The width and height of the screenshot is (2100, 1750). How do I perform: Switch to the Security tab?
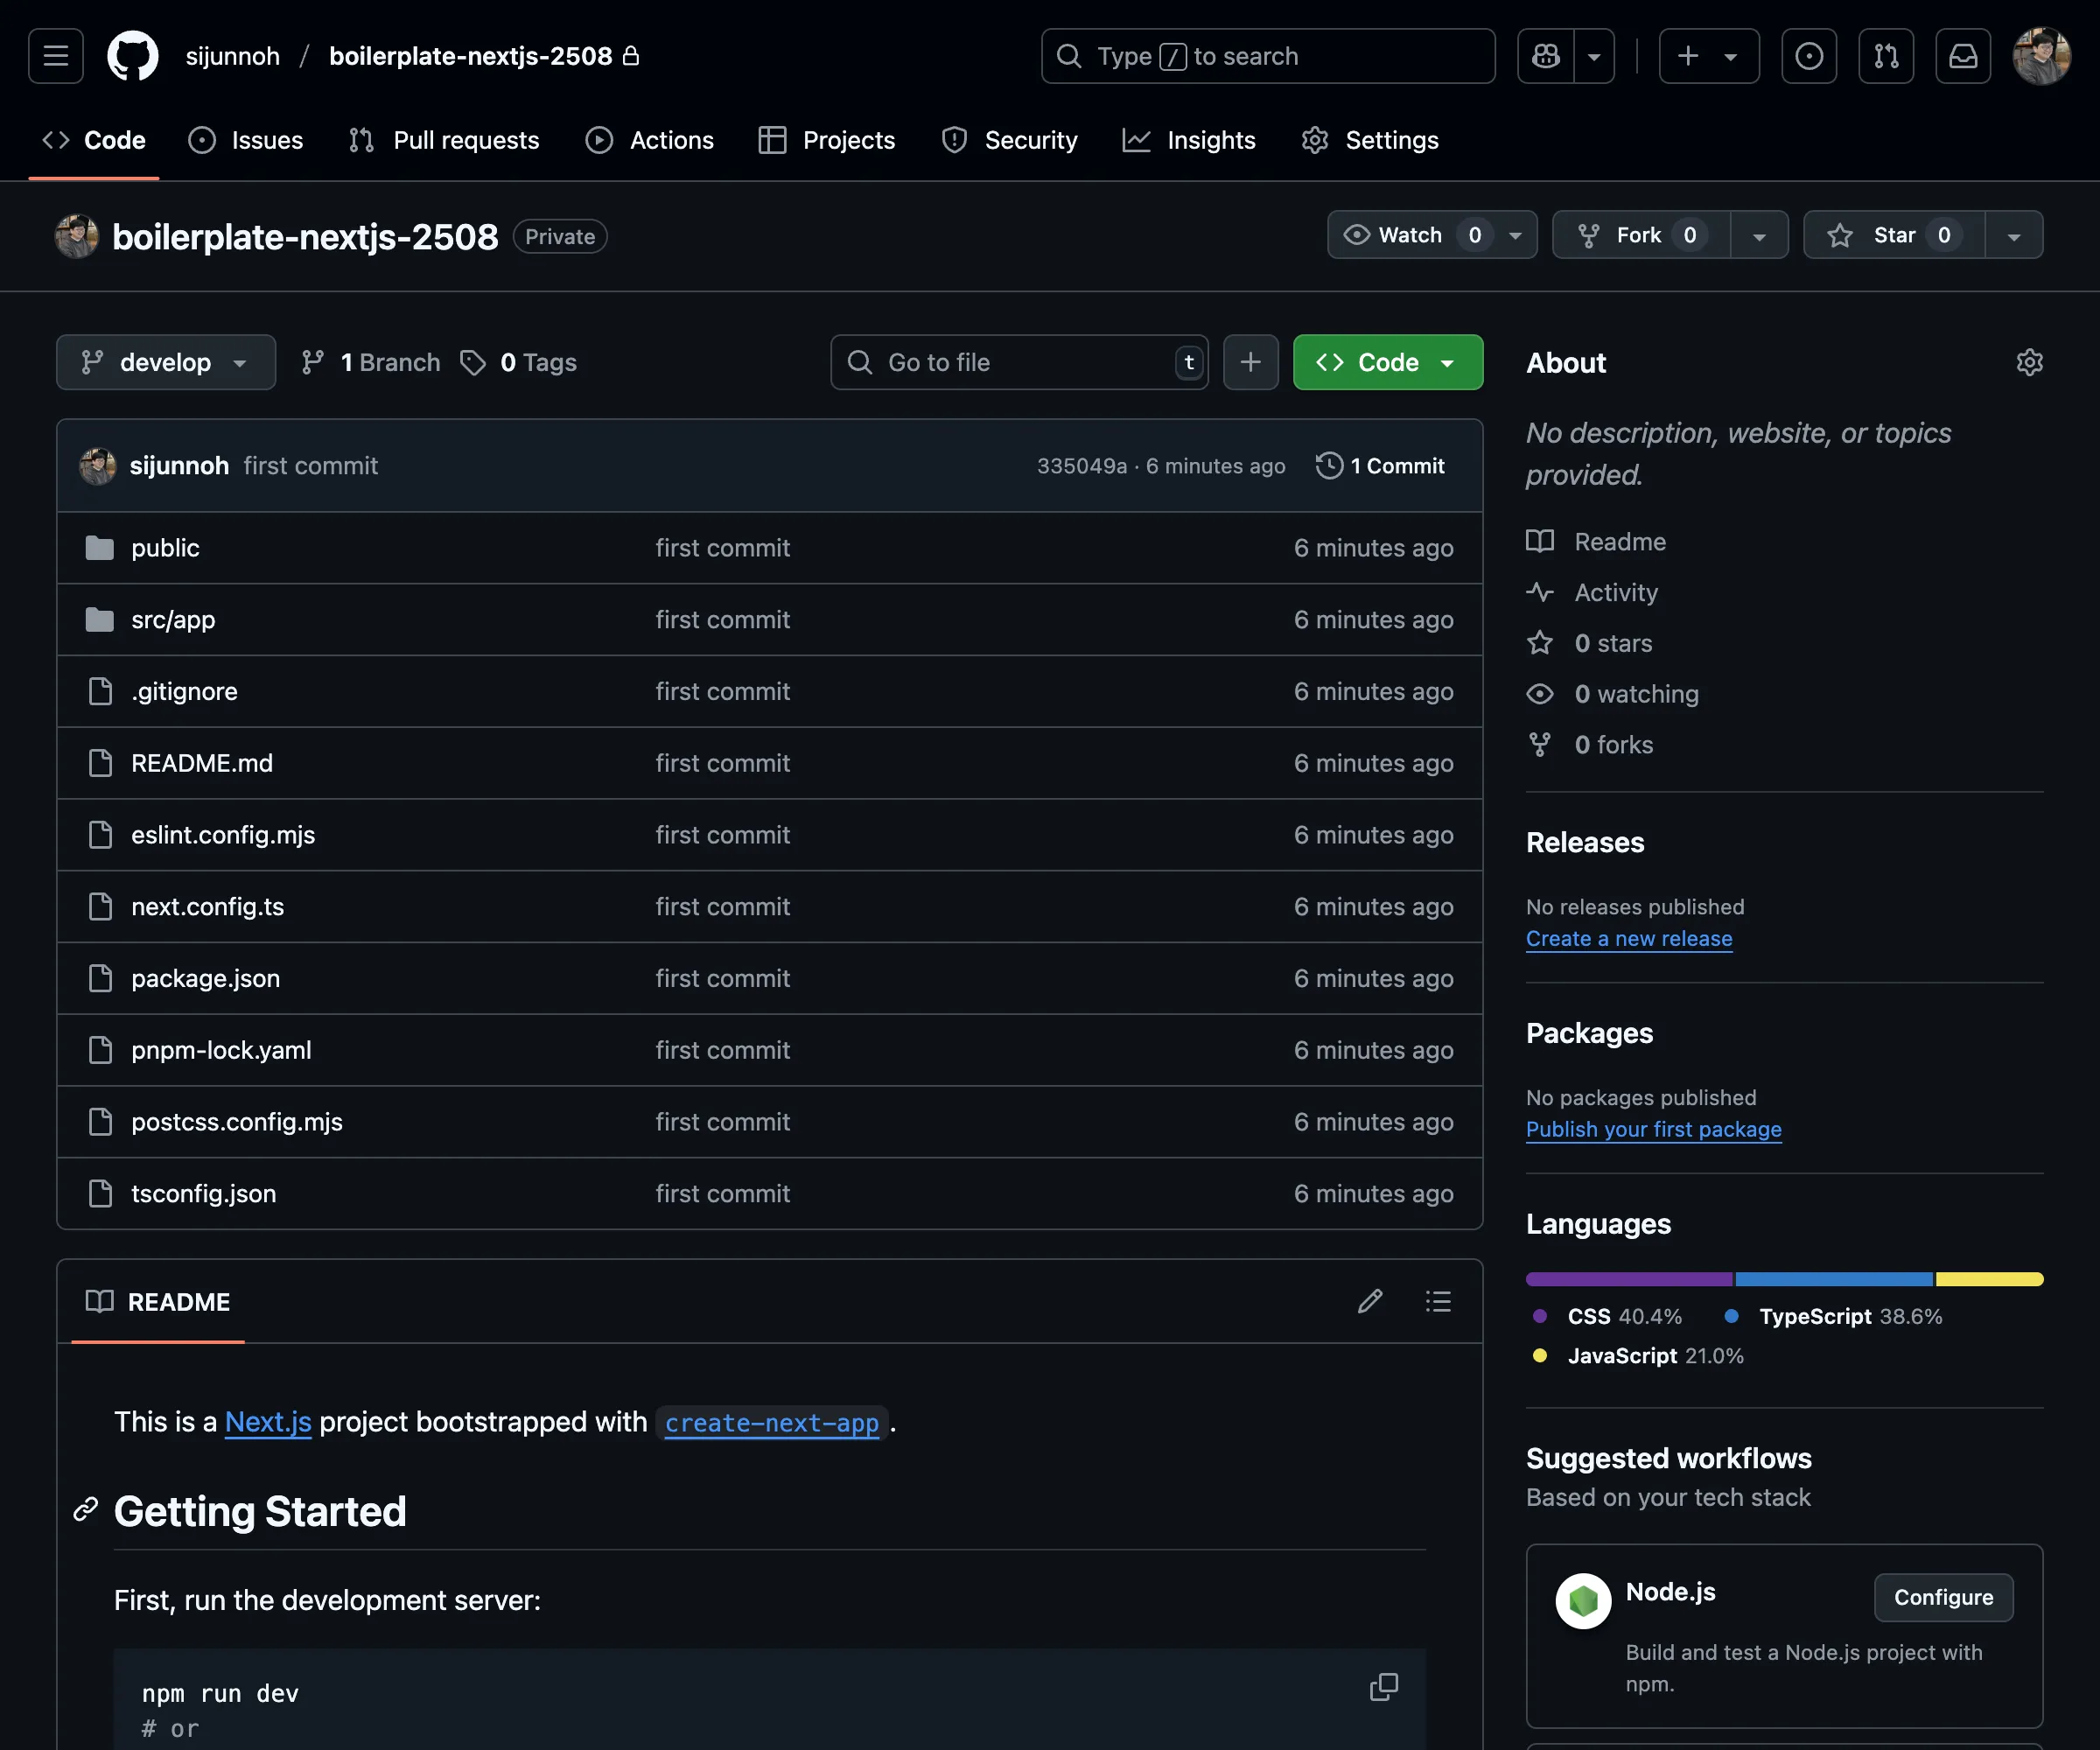[x=1010, y=140]
